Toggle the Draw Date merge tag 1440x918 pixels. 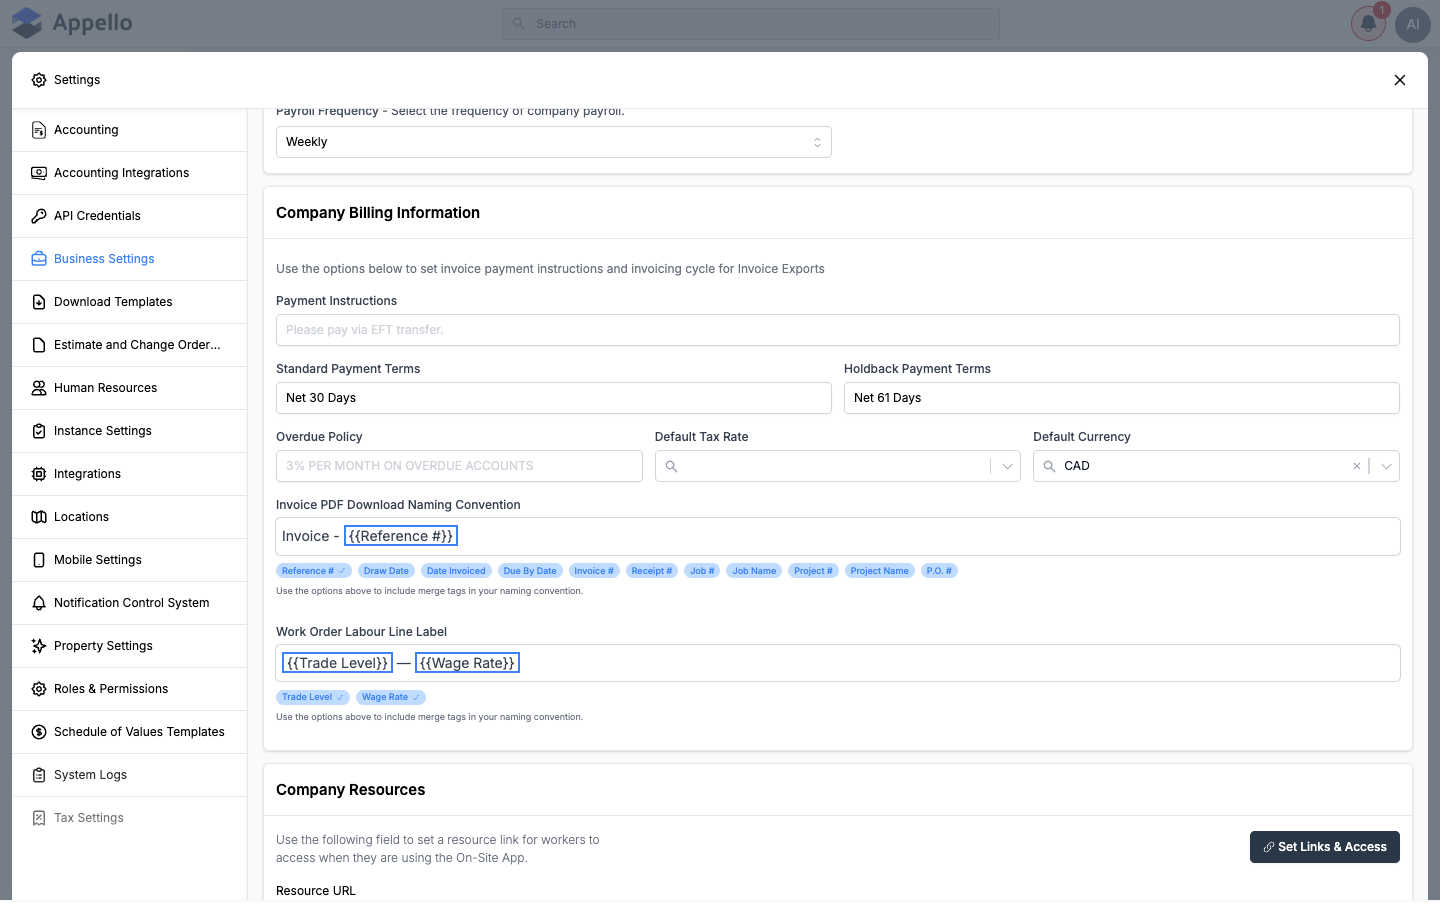coord(386,571)
